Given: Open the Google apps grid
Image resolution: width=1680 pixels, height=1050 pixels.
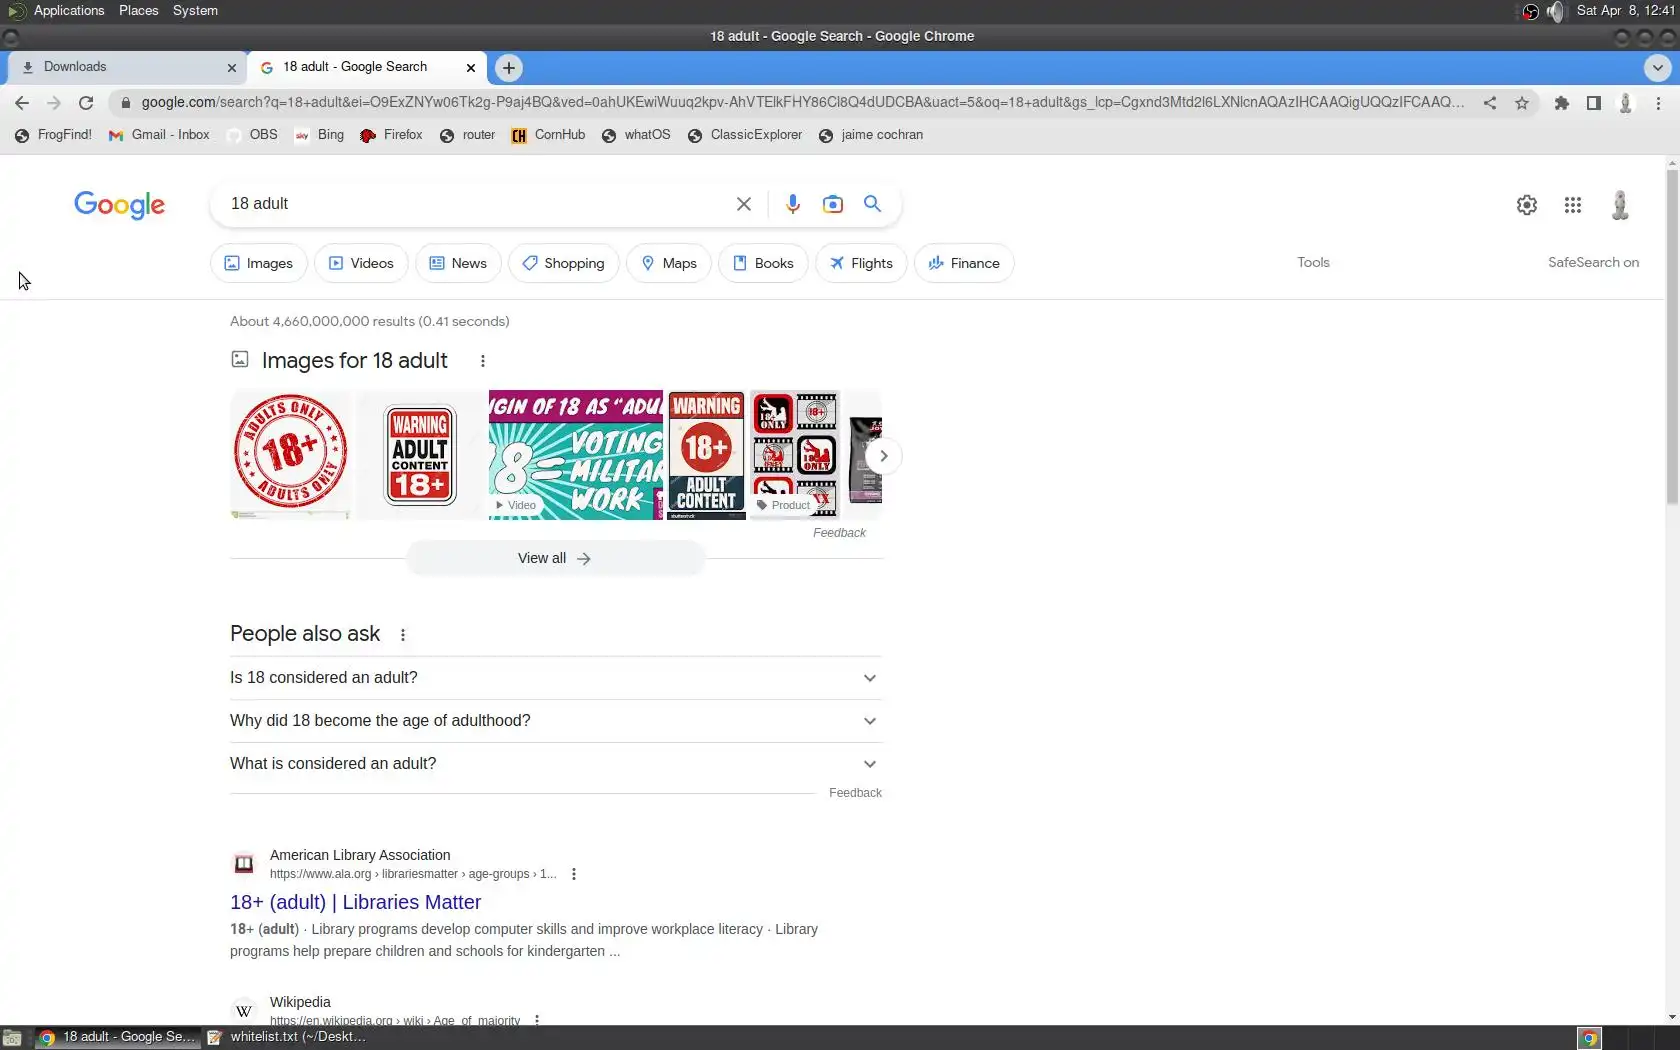Looking at the screenshot, I should coord(1573,205).
